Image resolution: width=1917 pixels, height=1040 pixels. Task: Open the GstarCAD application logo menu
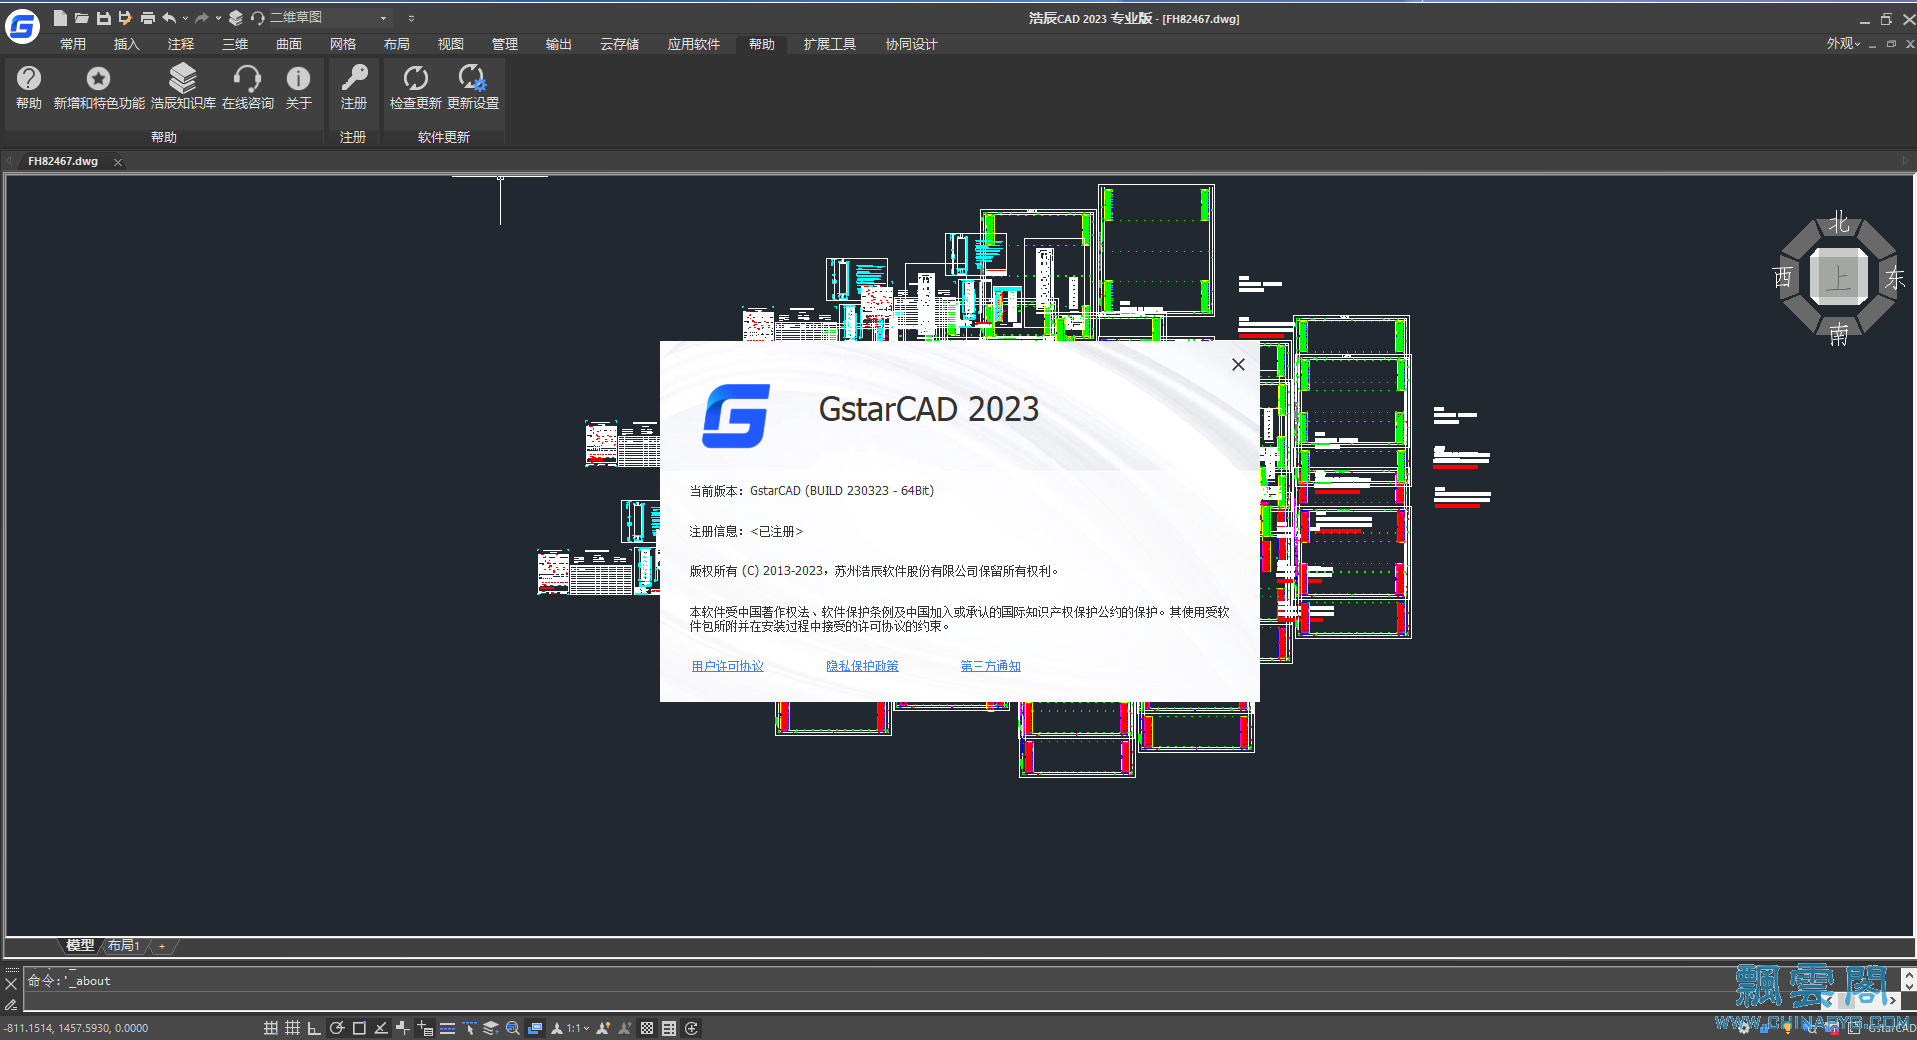click(x=22, y=26)
